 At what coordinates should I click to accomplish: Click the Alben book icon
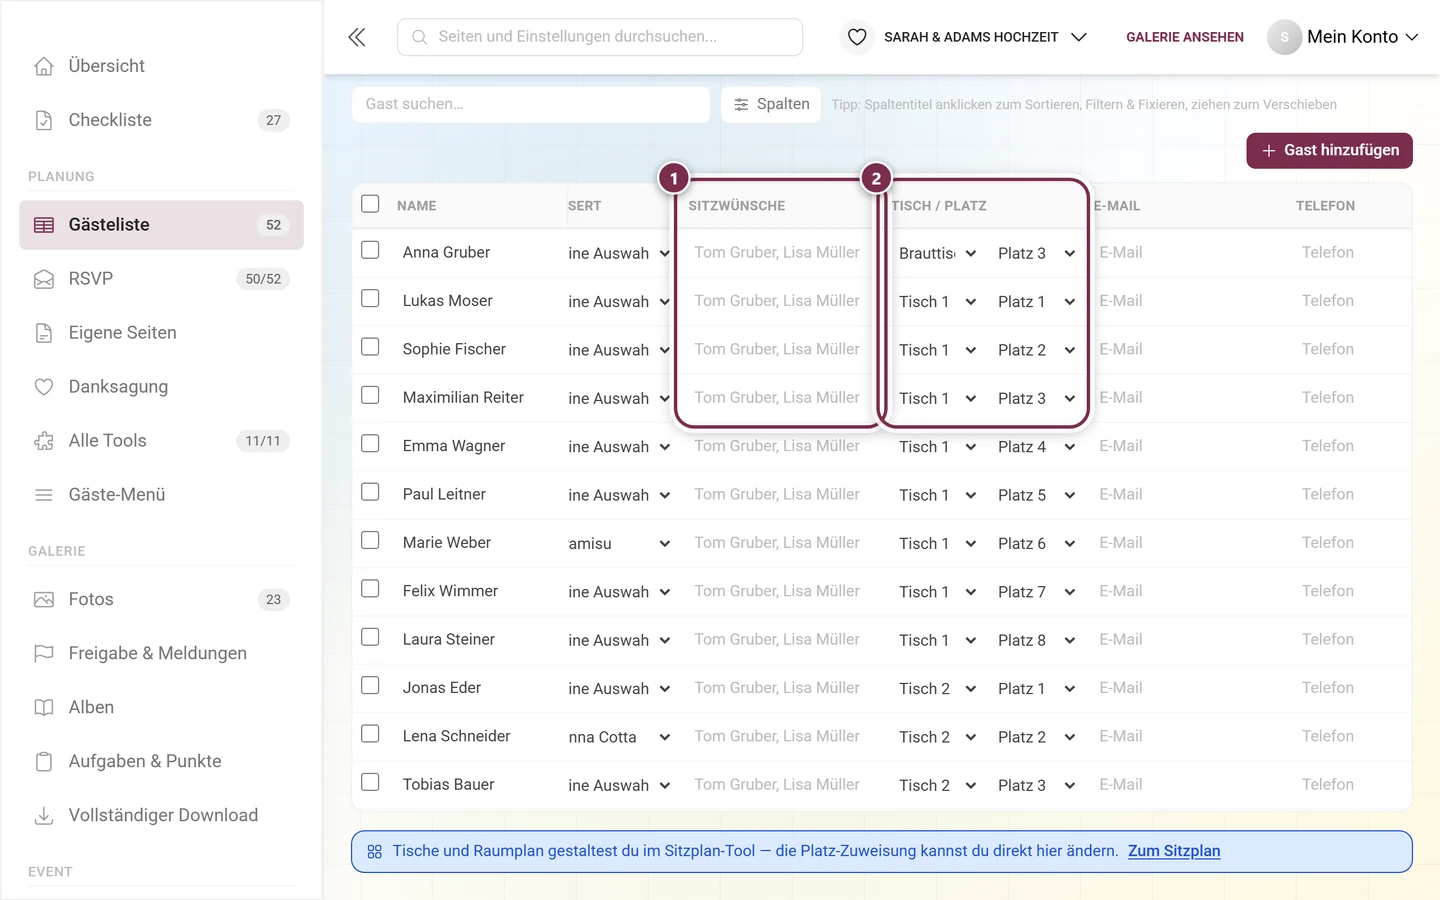(44, 708)
